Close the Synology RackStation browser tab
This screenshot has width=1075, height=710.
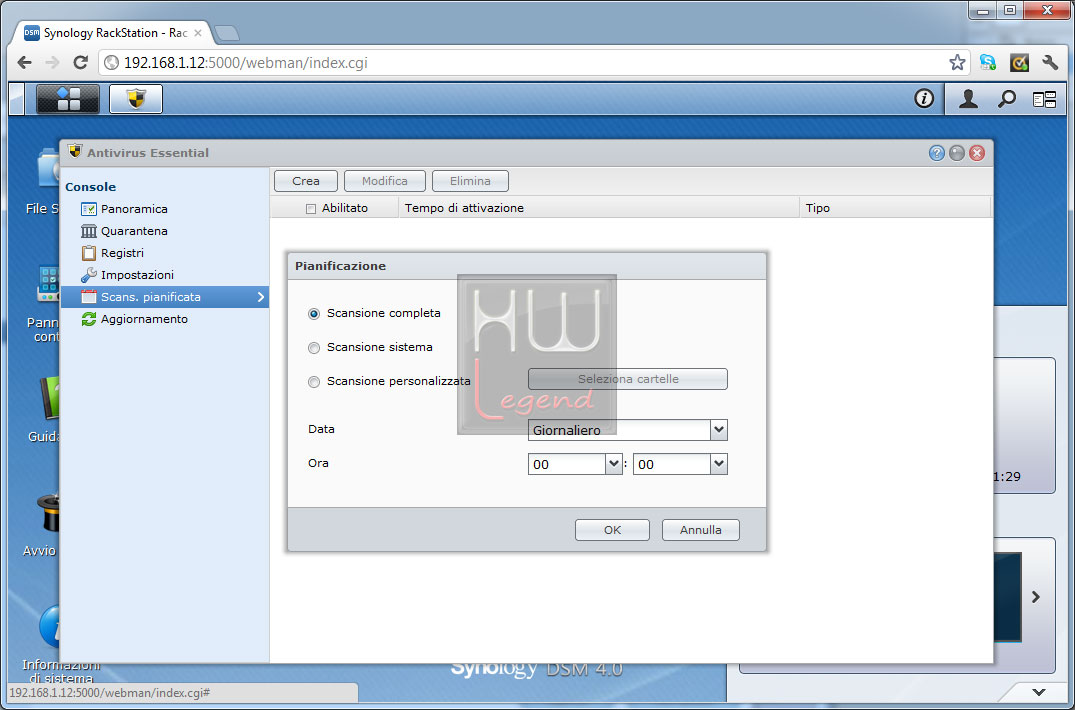point(197,33)
